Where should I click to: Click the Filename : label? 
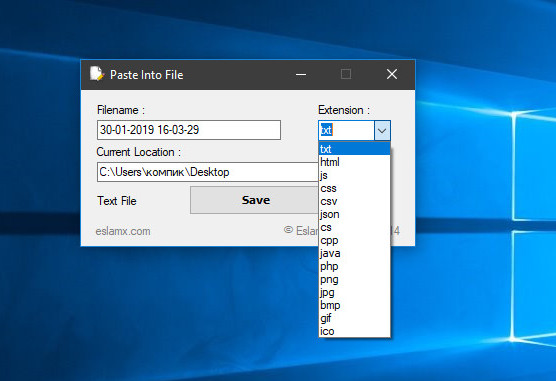(x=121, y=110)
